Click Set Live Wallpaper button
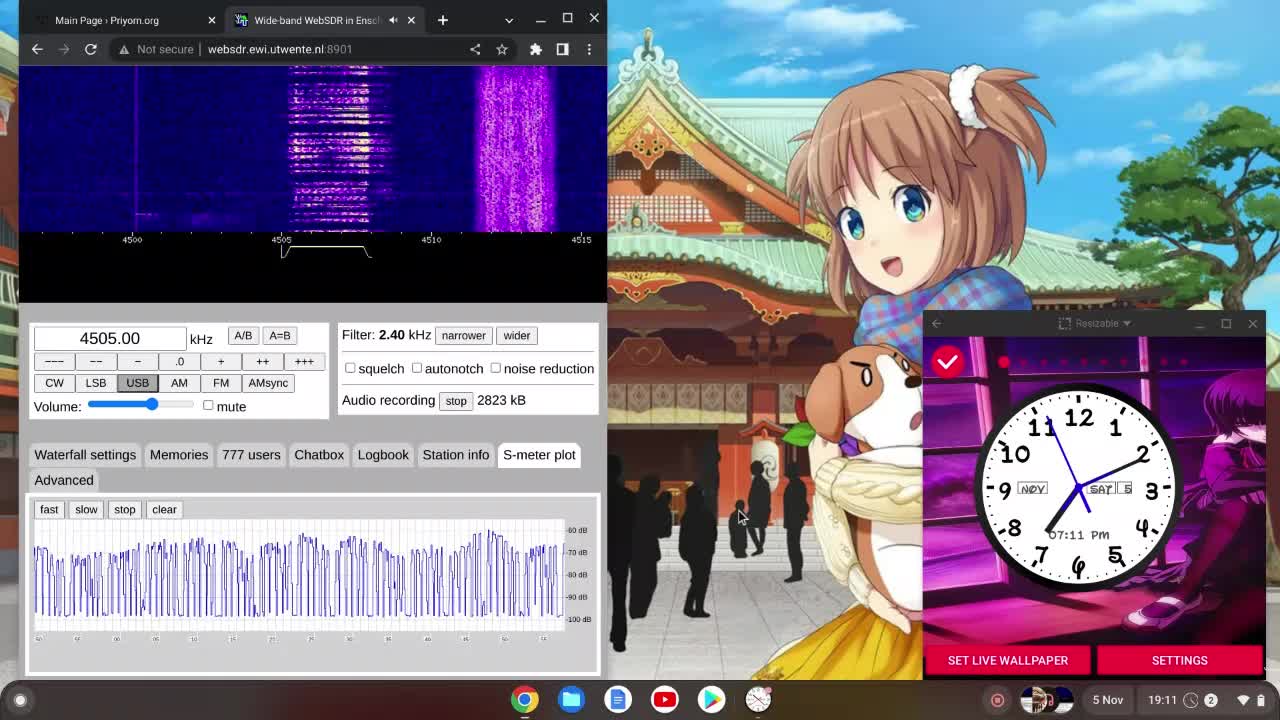This screenshot has height=720, width=1280. pos(1008,660)
